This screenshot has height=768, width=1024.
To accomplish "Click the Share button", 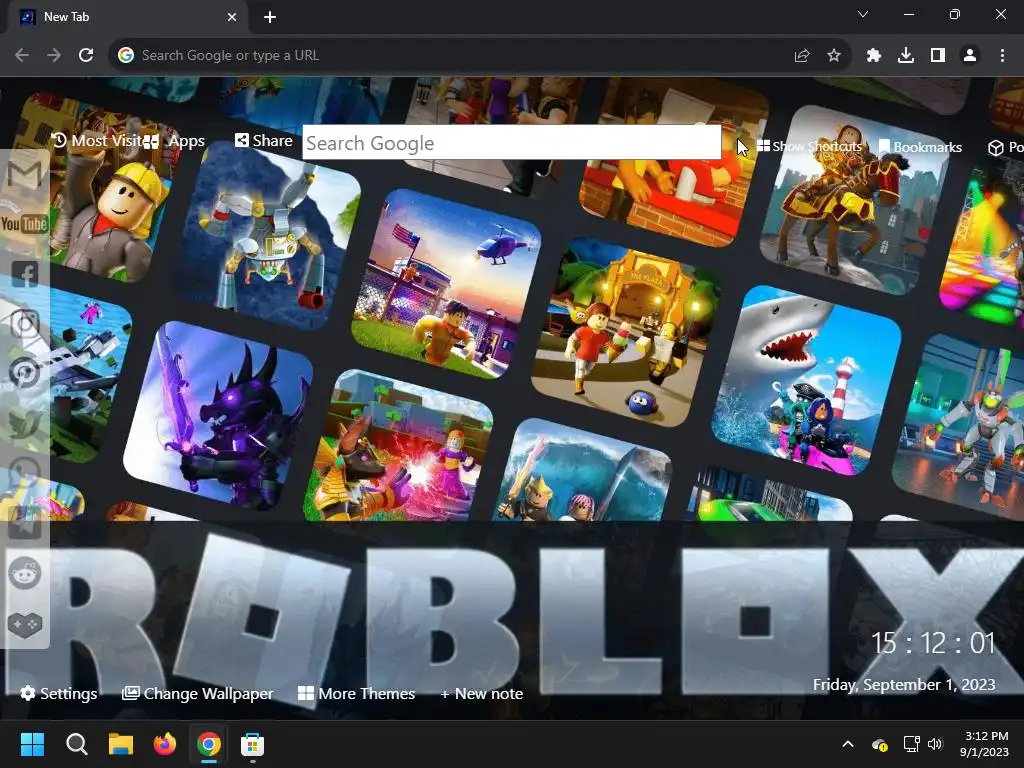I will [264, 140].
